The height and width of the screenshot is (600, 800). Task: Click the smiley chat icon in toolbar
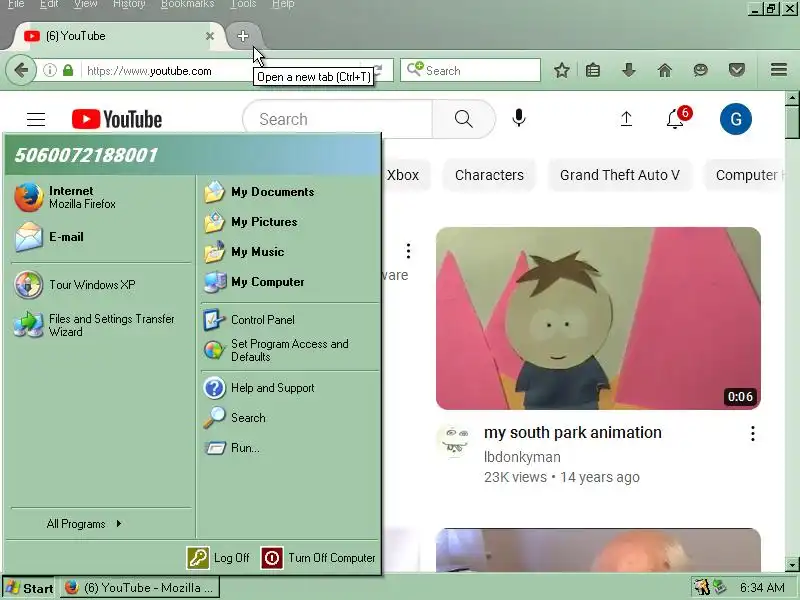[x=701, y=70]
